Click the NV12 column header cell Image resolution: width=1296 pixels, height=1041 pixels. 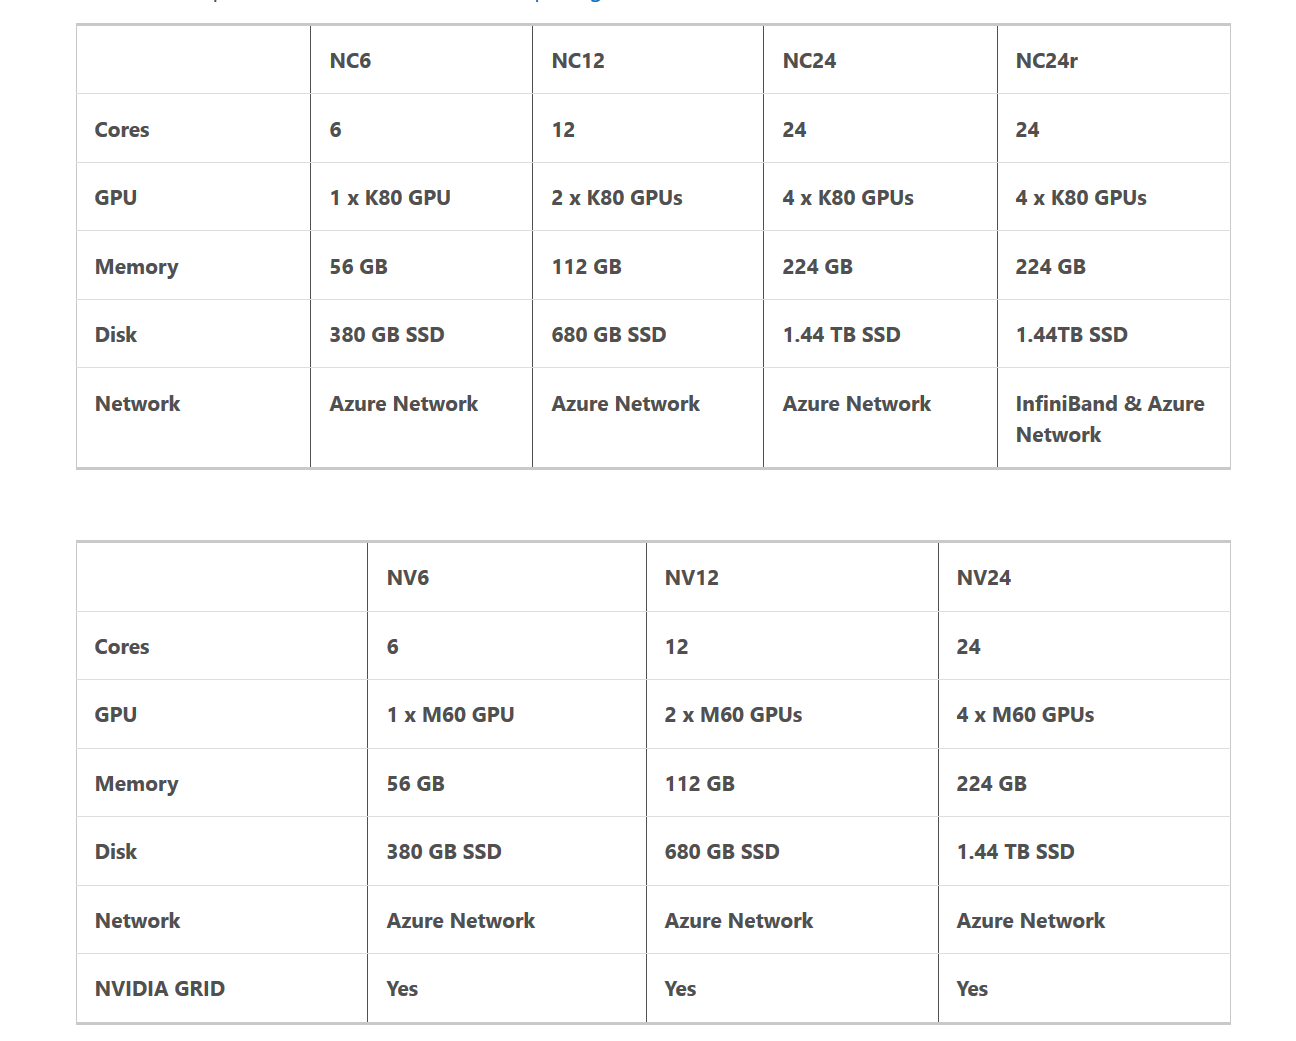(x=792, y=577)
